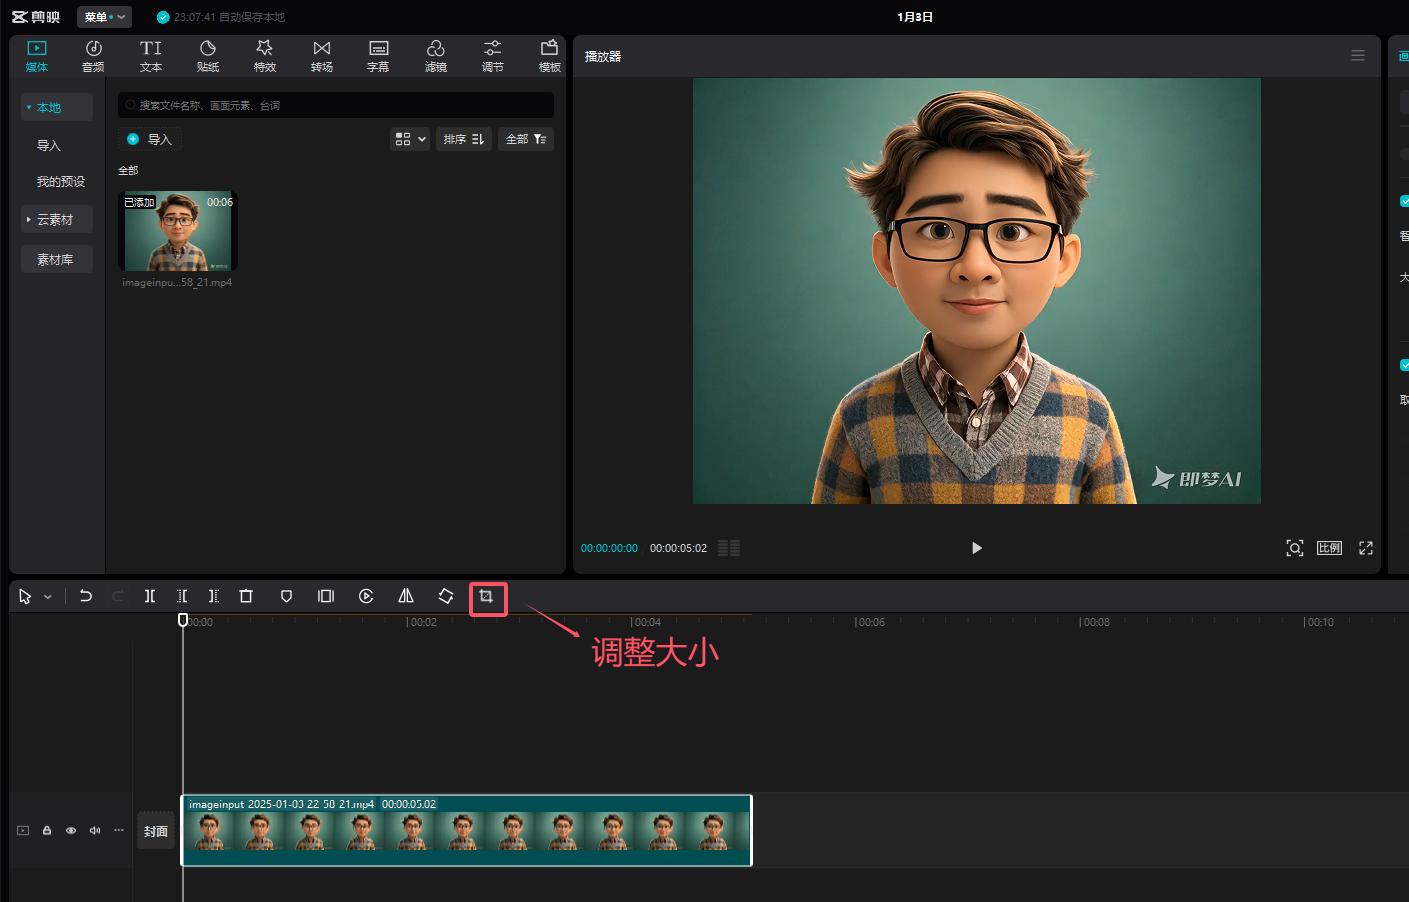1409x902 pixels.
Task: Click the mirror flip icon
Action: 406,597
